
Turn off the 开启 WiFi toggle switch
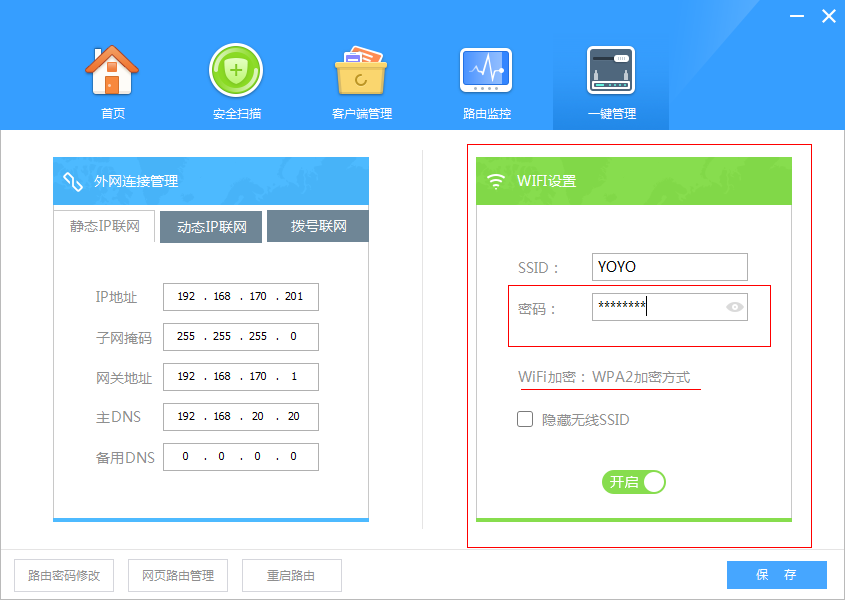click(x=633, y=482)
